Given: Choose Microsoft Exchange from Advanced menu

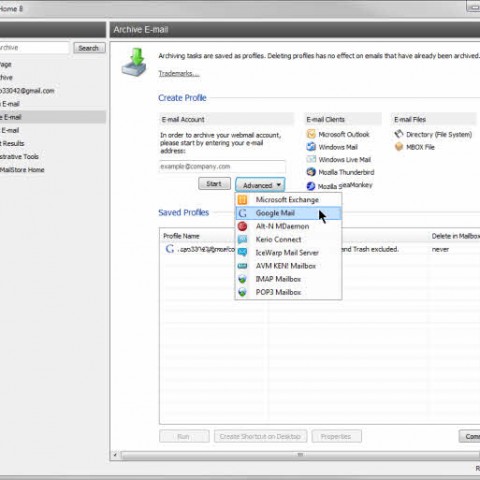Looking at the screenshot, I should tap(288, 200).
